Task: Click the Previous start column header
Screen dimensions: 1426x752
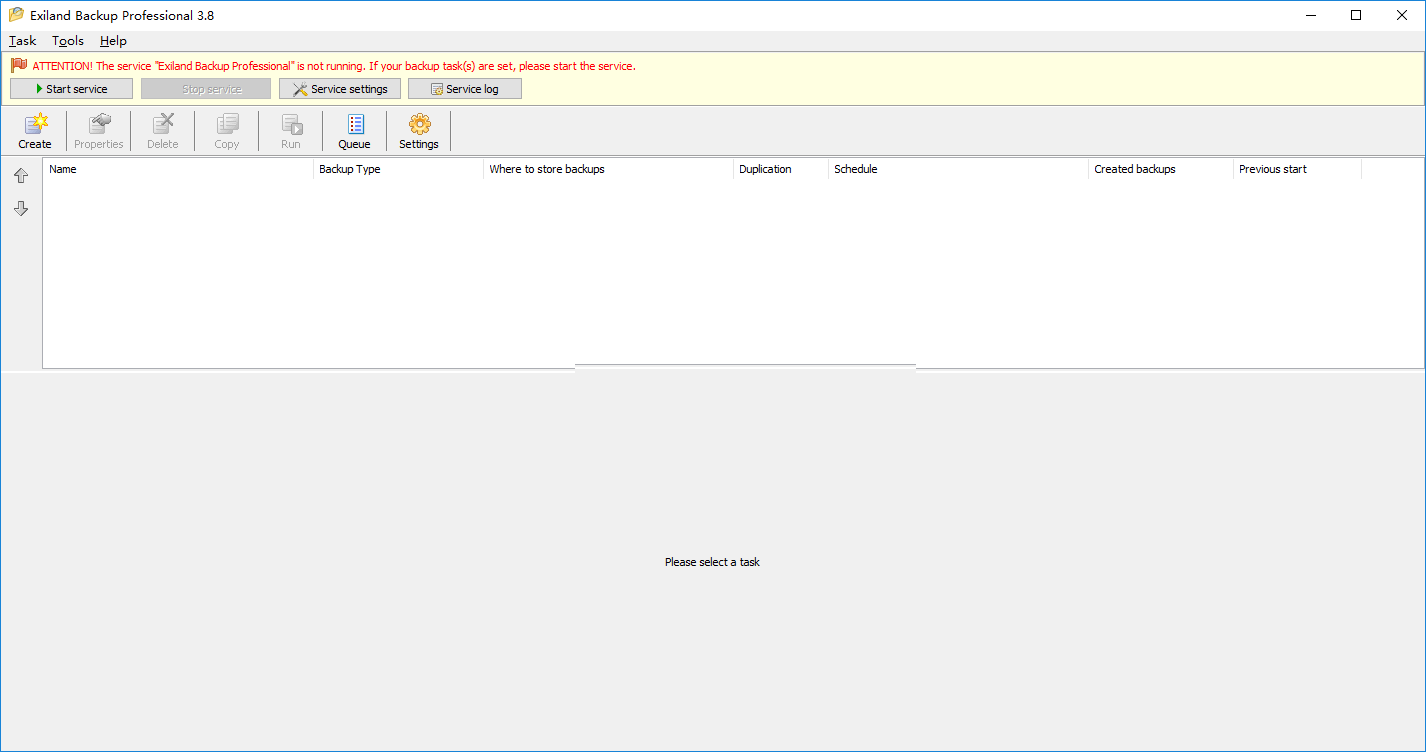Action: click(1297, 169)
